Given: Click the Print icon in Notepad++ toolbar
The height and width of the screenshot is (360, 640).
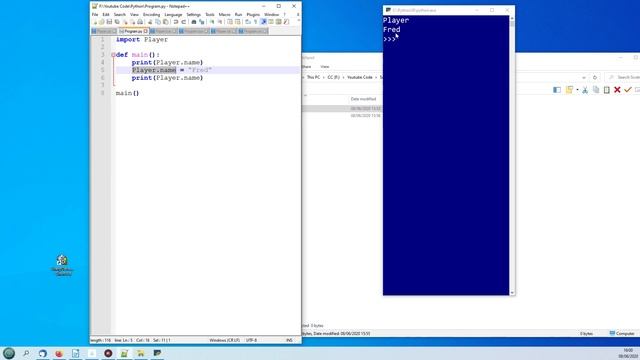Looking at the screenshot, I should tap(140, 22).
